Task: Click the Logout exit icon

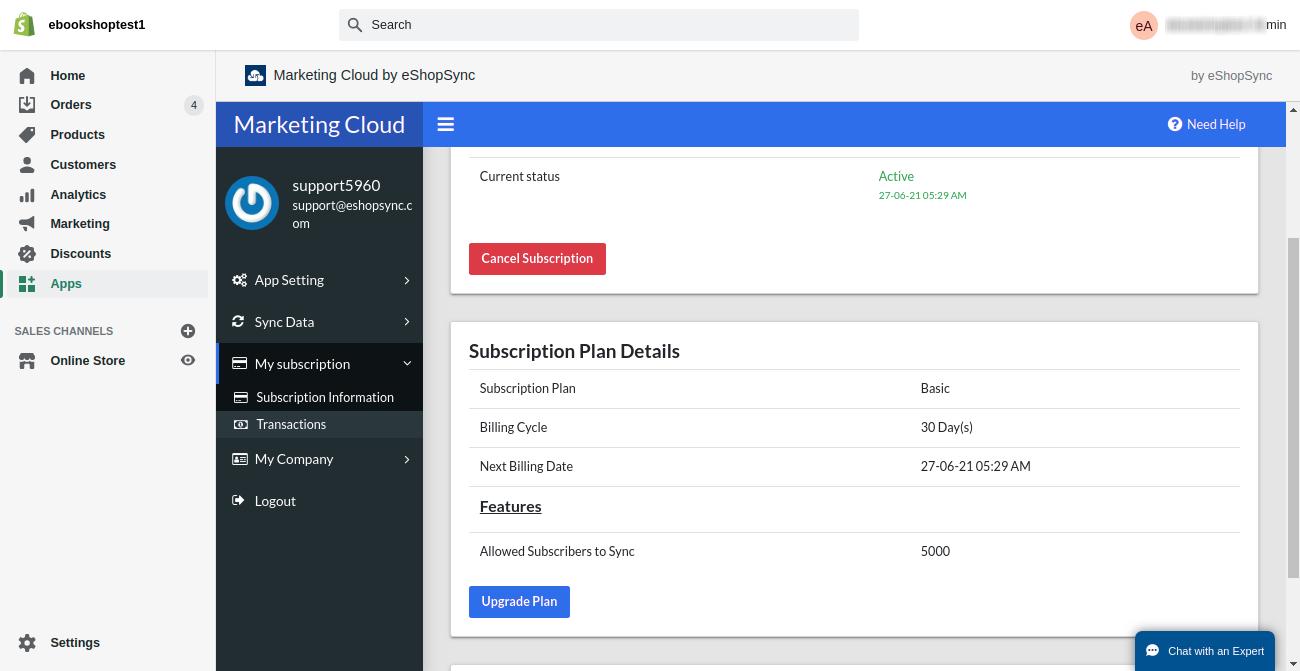Action: 238,501
